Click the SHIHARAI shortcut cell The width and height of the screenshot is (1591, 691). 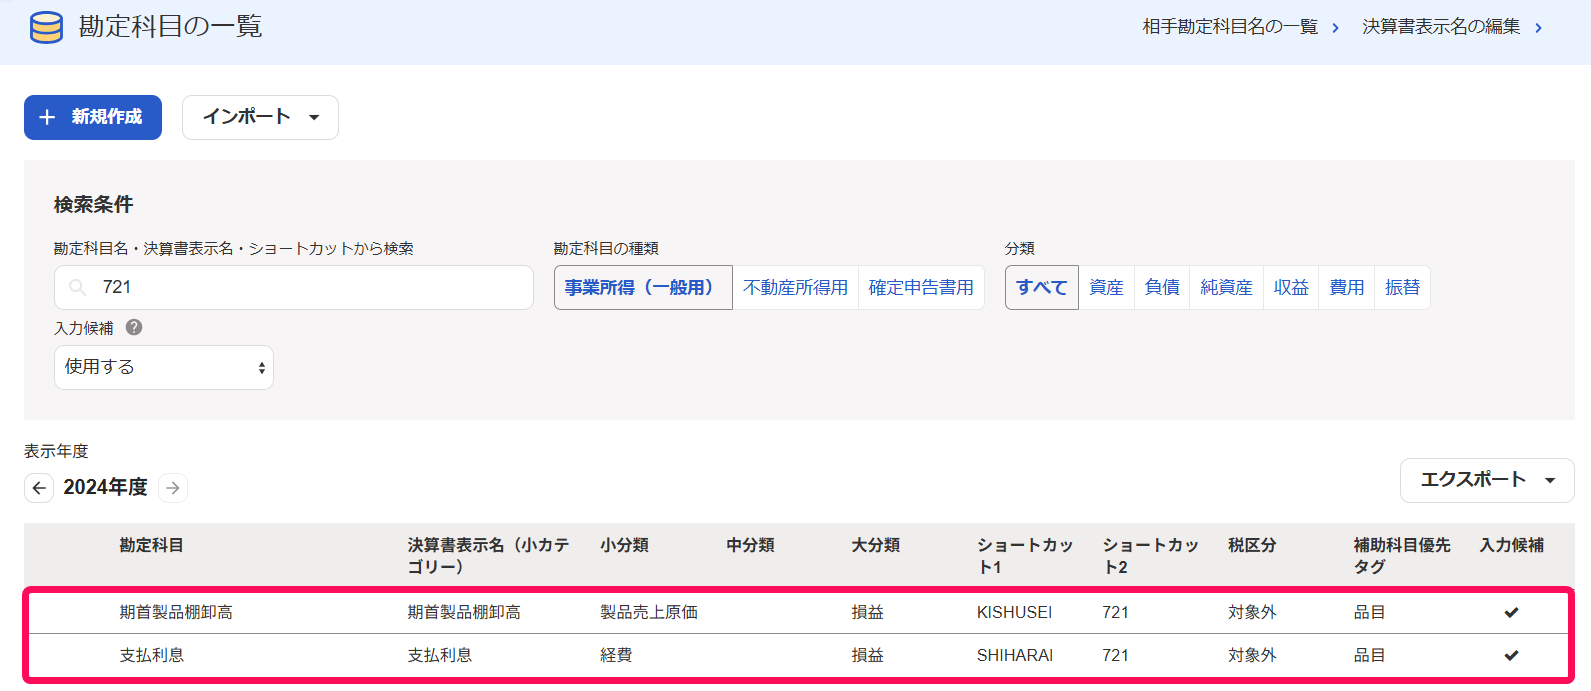click(x=1015, y=655)
